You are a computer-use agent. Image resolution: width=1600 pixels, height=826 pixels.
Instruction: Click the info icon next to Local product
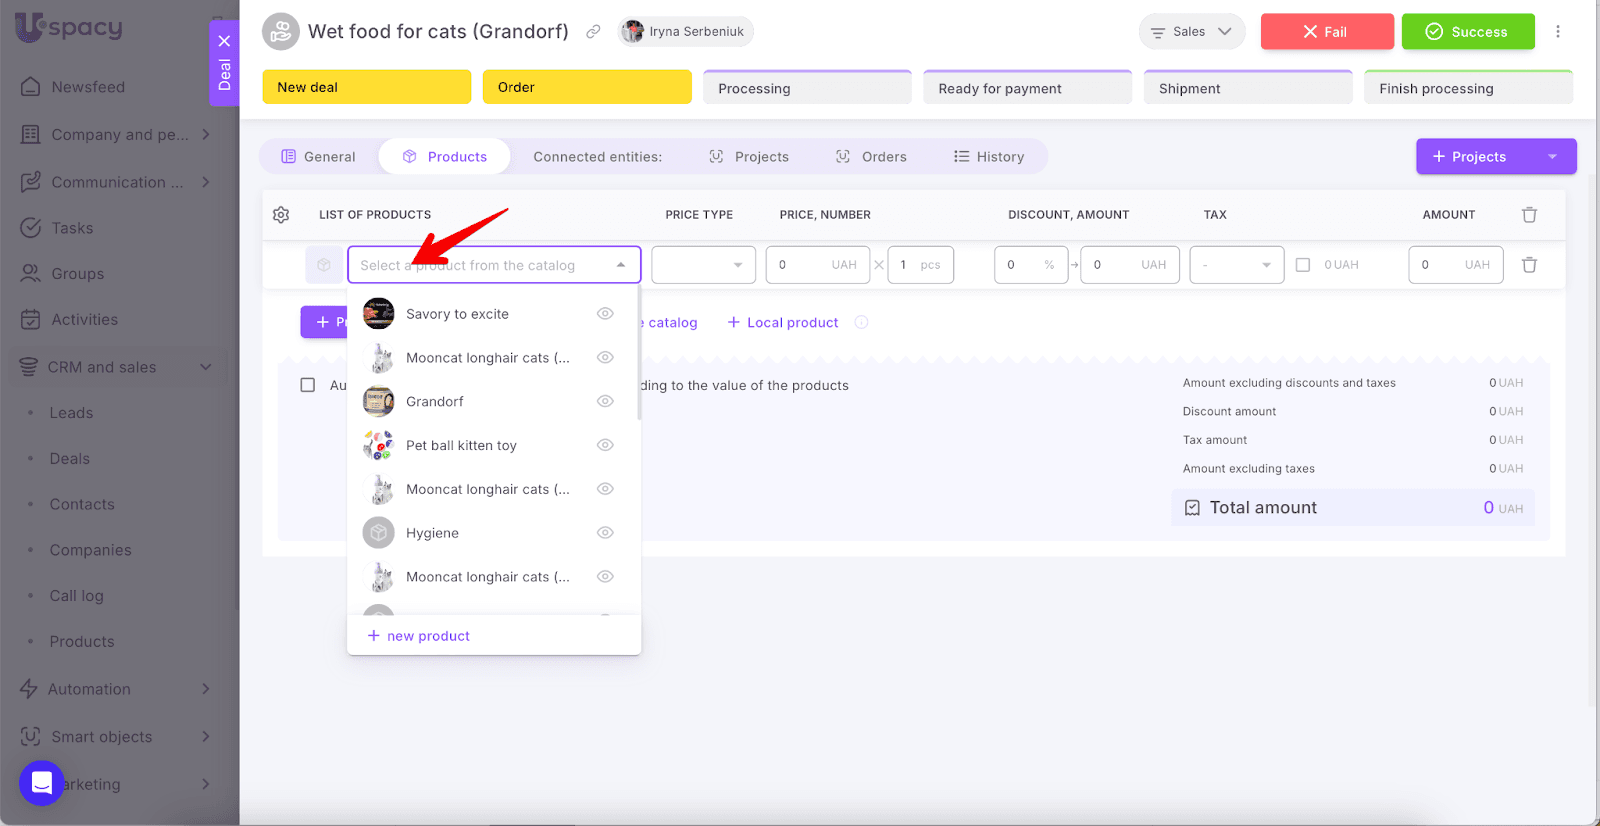tap(861, 322)
